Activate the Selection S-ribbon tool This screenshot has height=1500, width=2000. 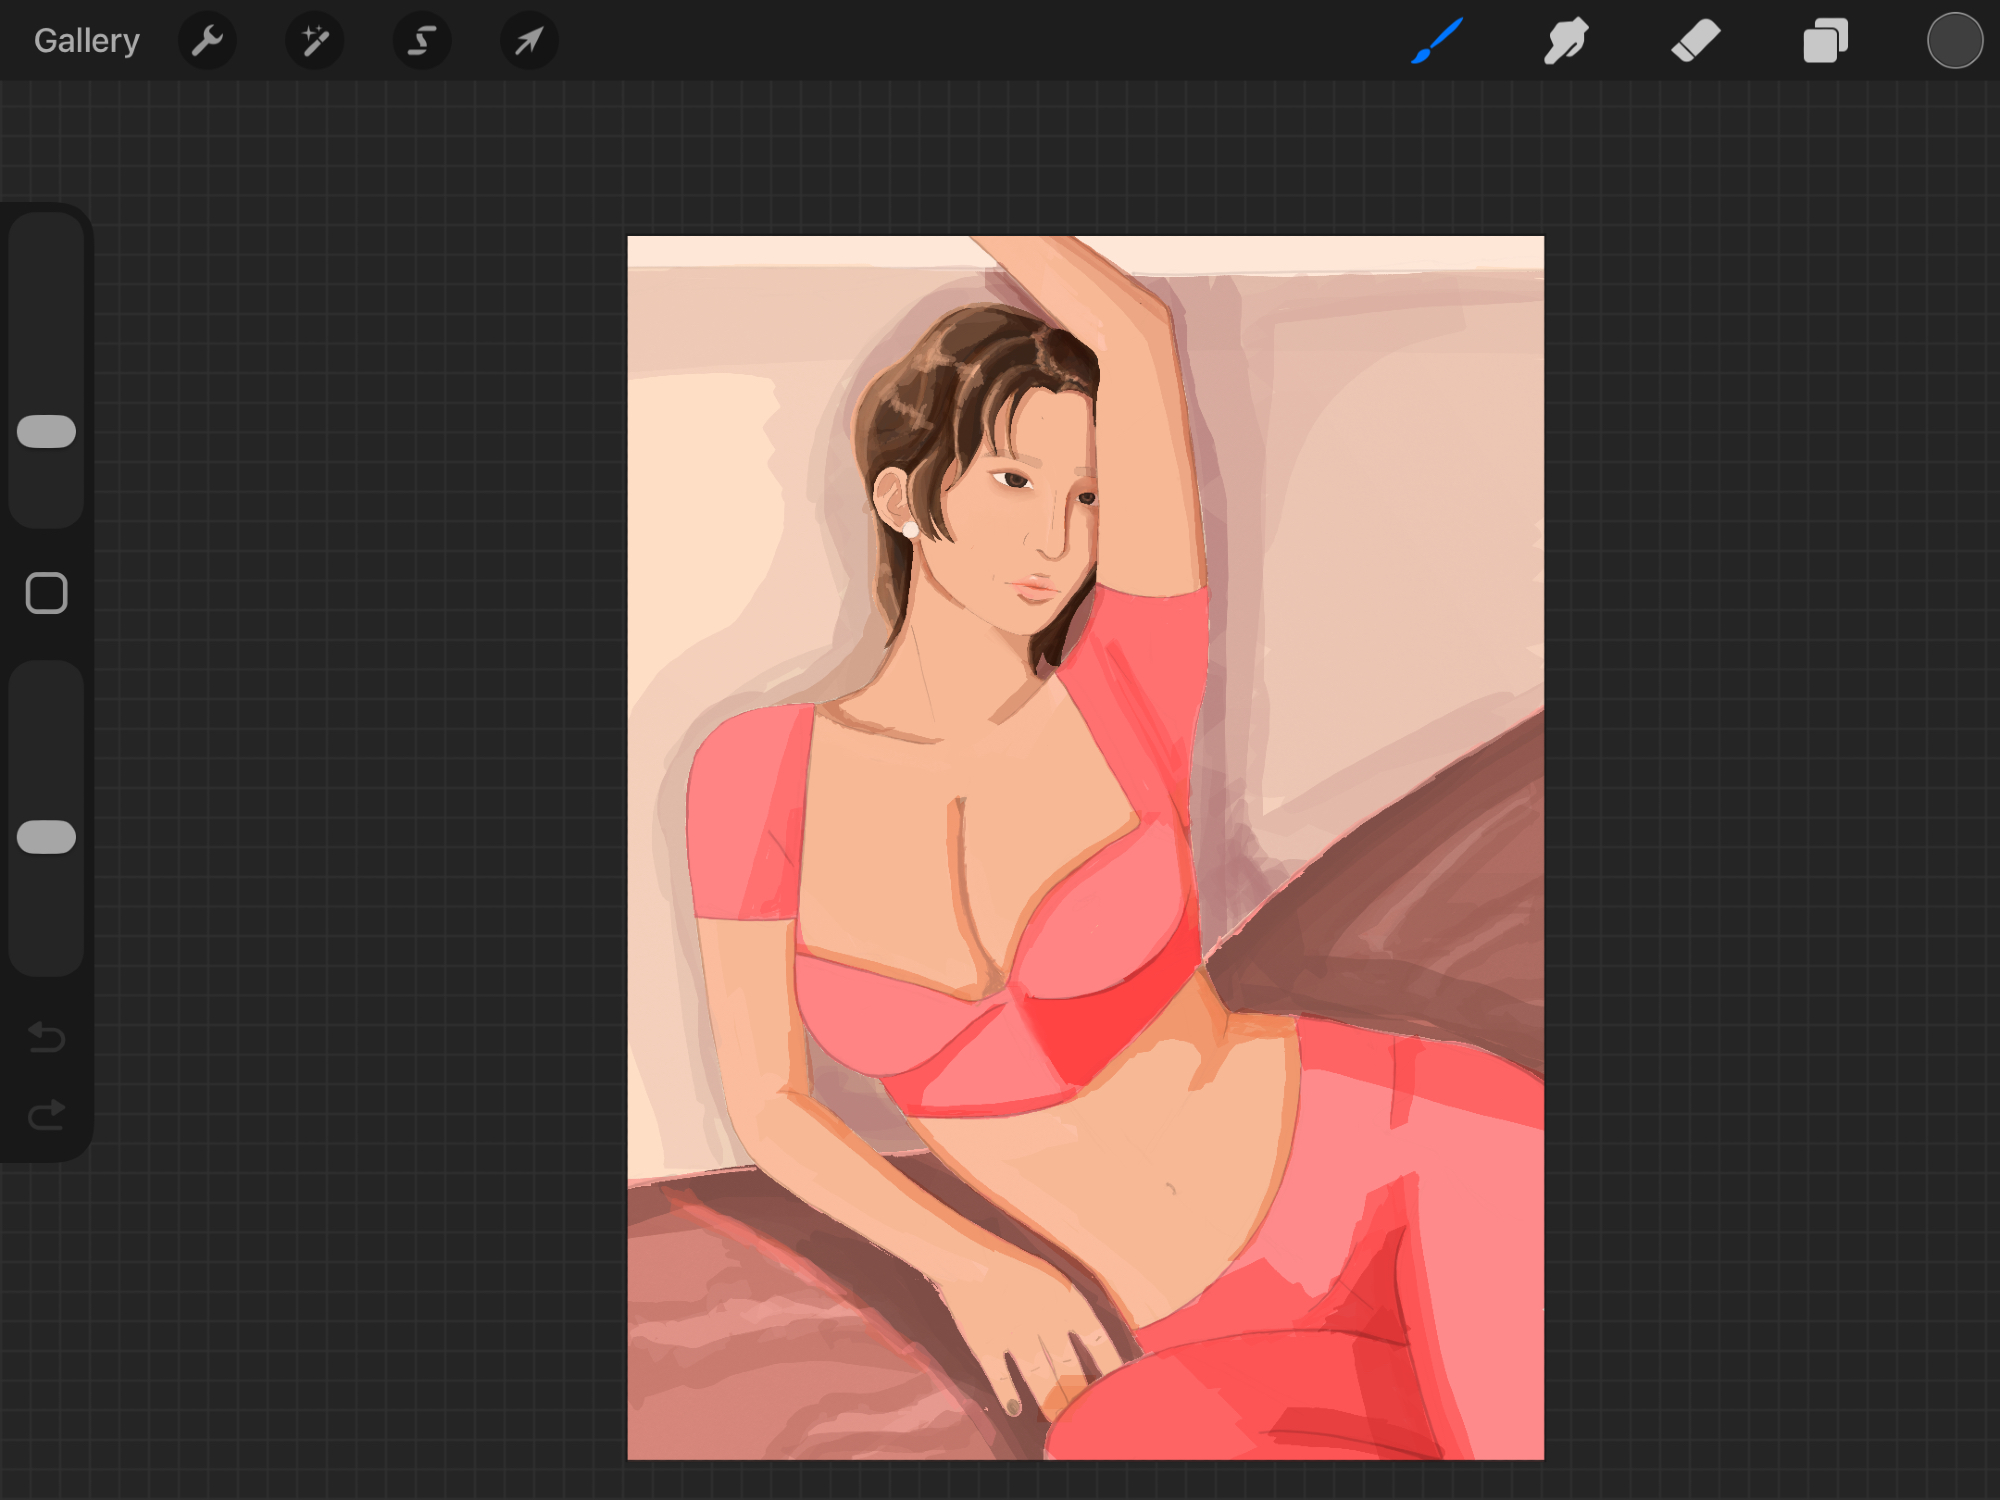click(422, 41)
